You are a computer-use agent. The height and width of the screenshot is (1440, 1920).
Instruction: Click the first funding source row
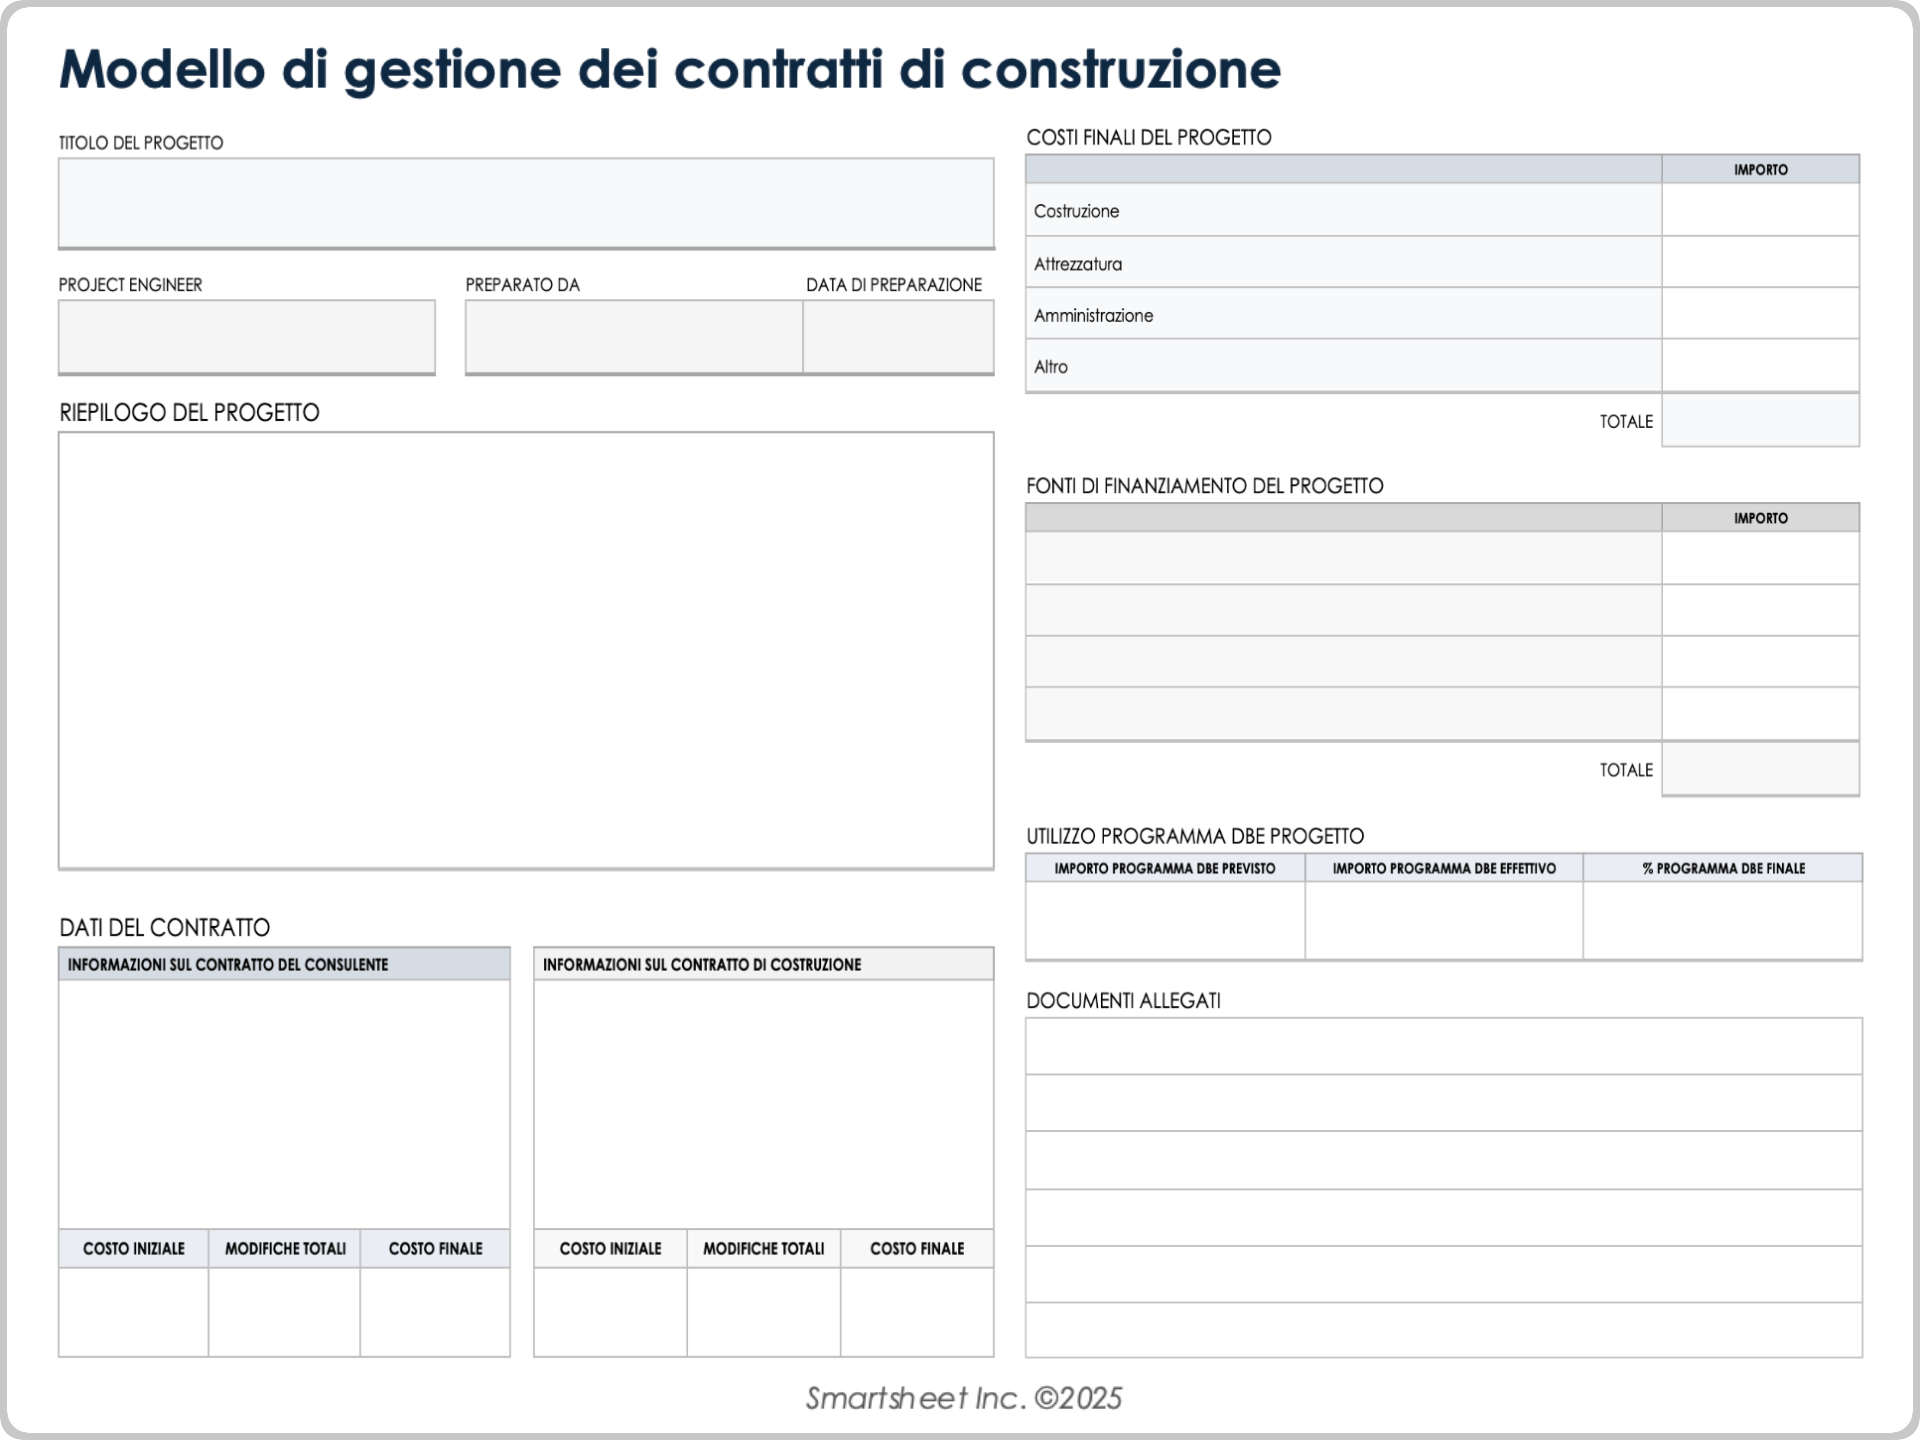(1343, 558)
